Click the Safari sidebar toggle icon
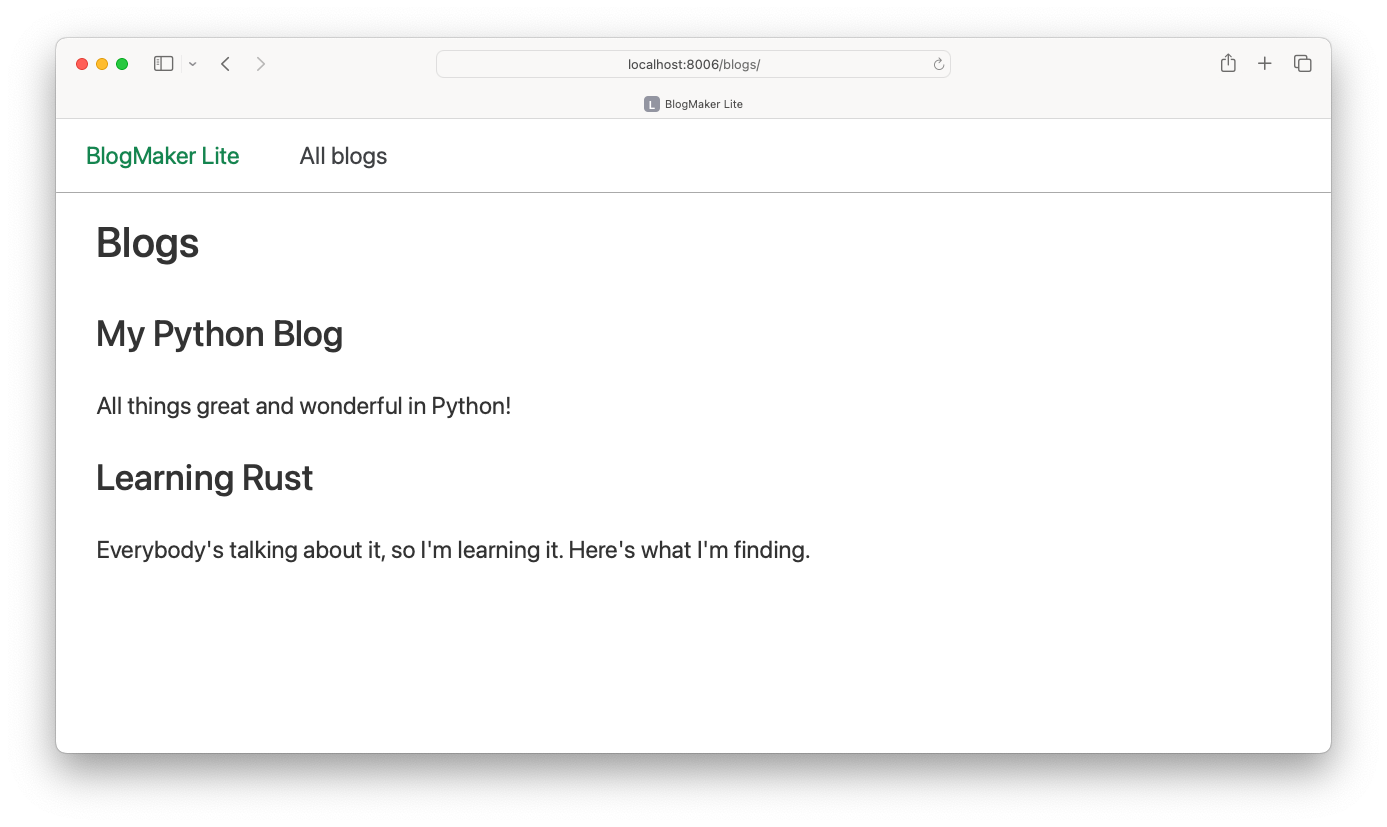The height and width of the screenshot is (827, 1387). 162,63
